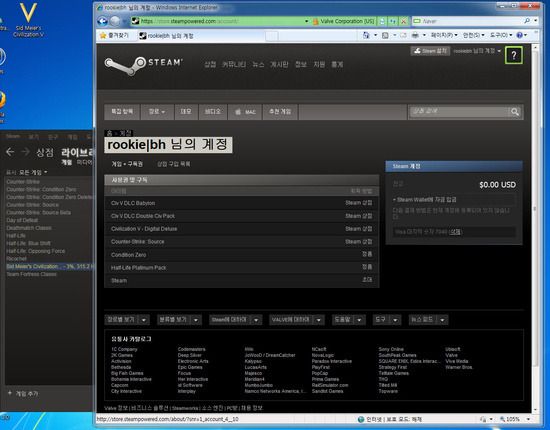Click the blue help icon in the IE command bar

coord(520,35)
